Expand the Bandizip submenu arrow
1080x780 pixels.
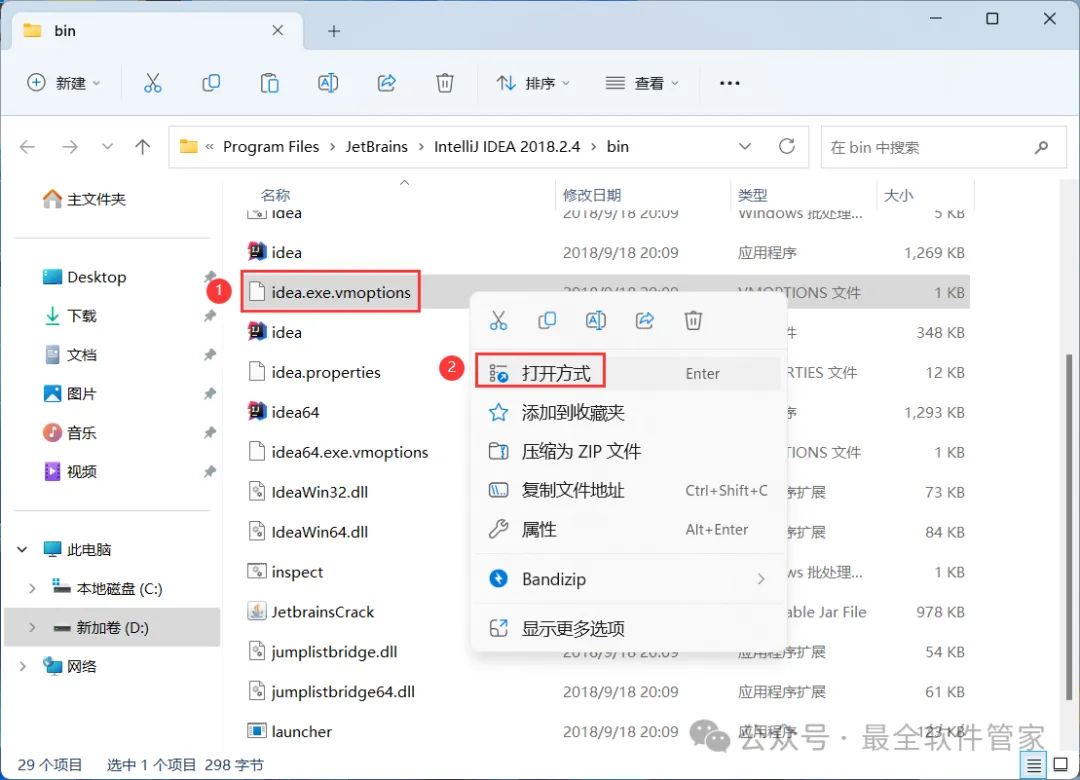(x=761, y=579)
